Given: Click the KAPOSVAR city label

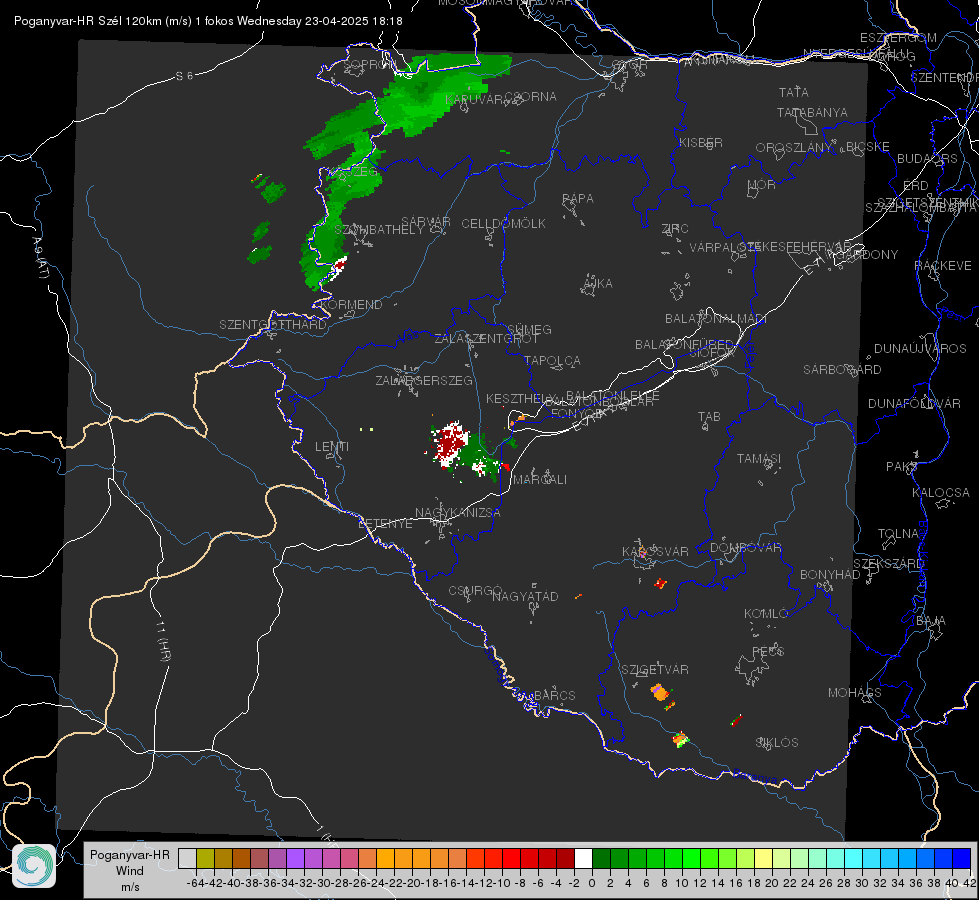Looking at the screenshot, I should click(x=655, y=551).
